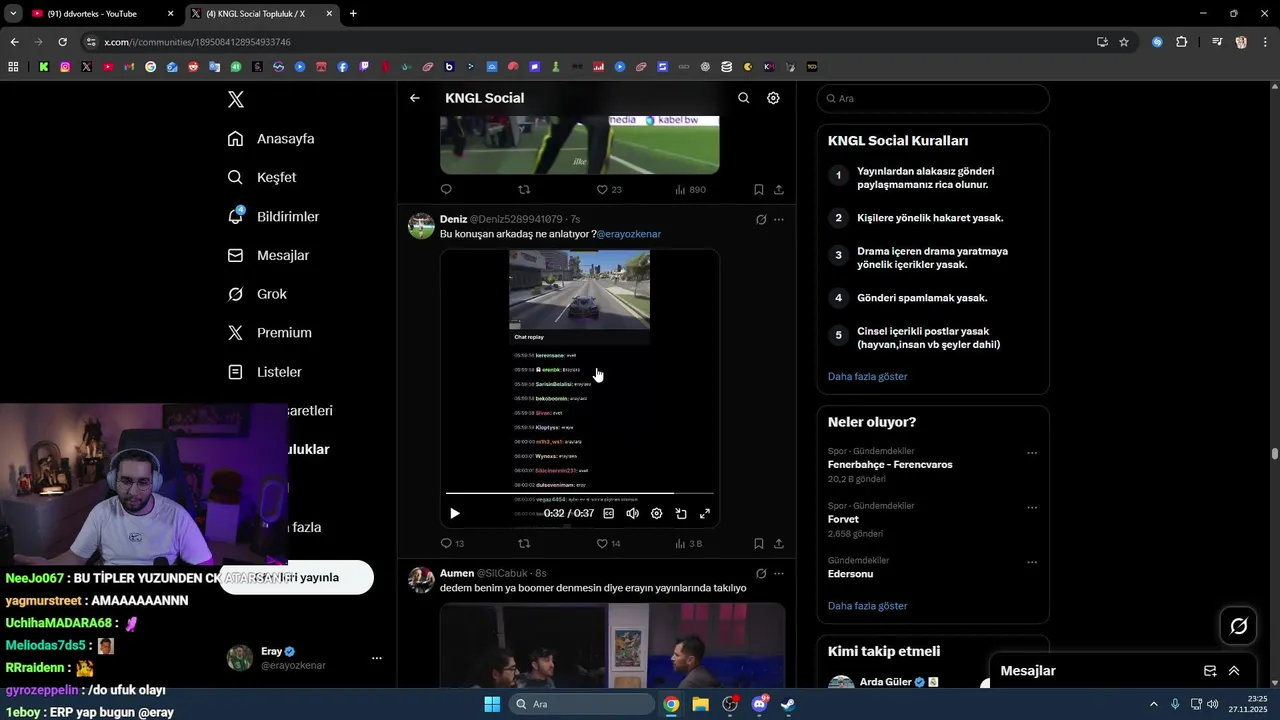Open Grok from the sidebar
The image size is (1280, 720).
(x=257, y=294)
